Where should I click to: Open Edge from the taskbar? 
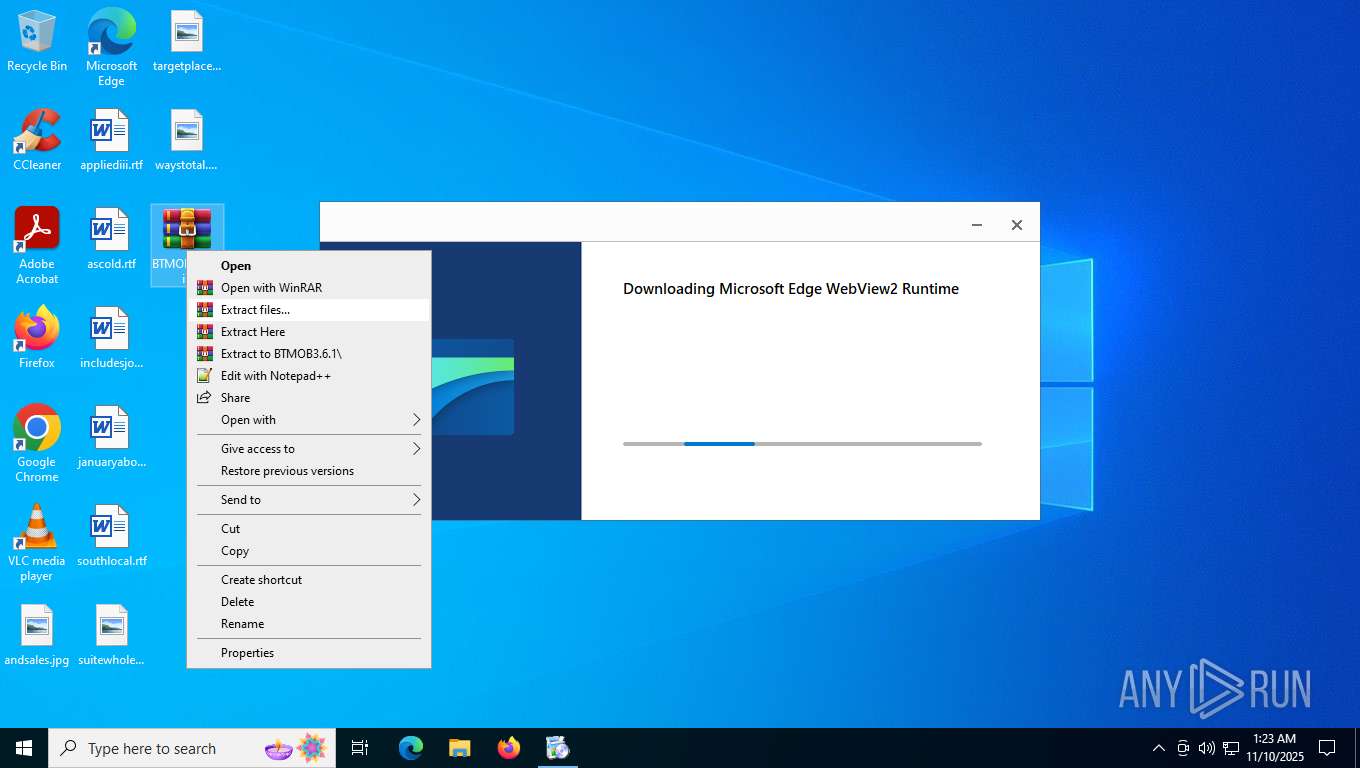(411, 748)
